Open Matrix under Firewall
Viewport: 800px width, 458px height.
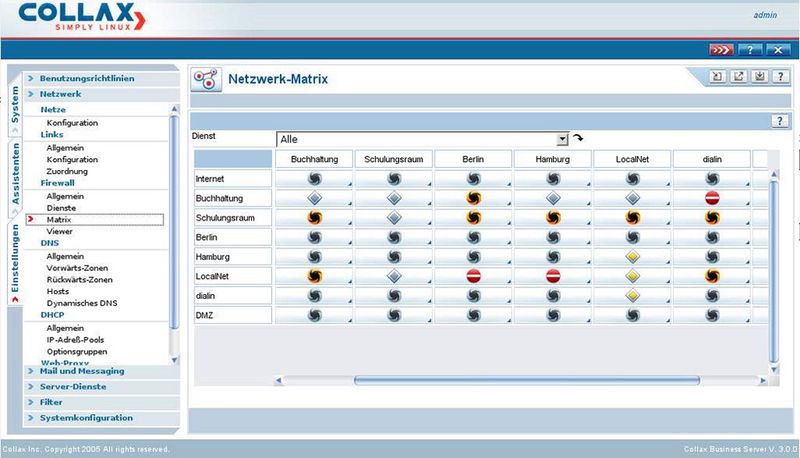tap(59, 219)
